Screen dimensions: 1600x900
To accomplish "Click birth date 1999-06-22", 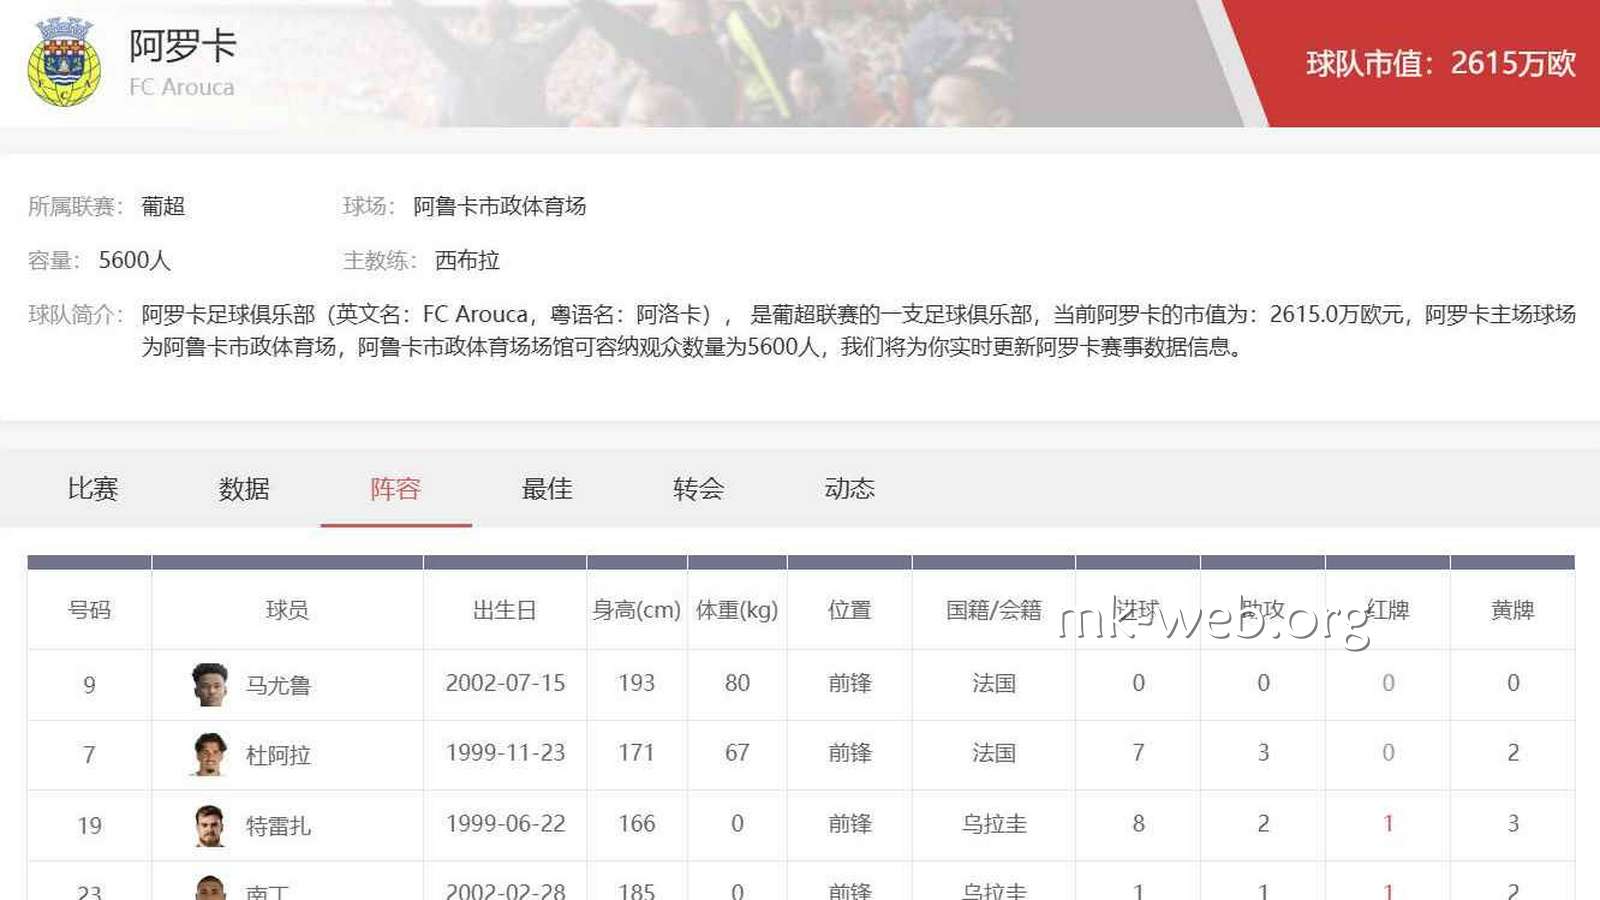I will tap(505, 824).
